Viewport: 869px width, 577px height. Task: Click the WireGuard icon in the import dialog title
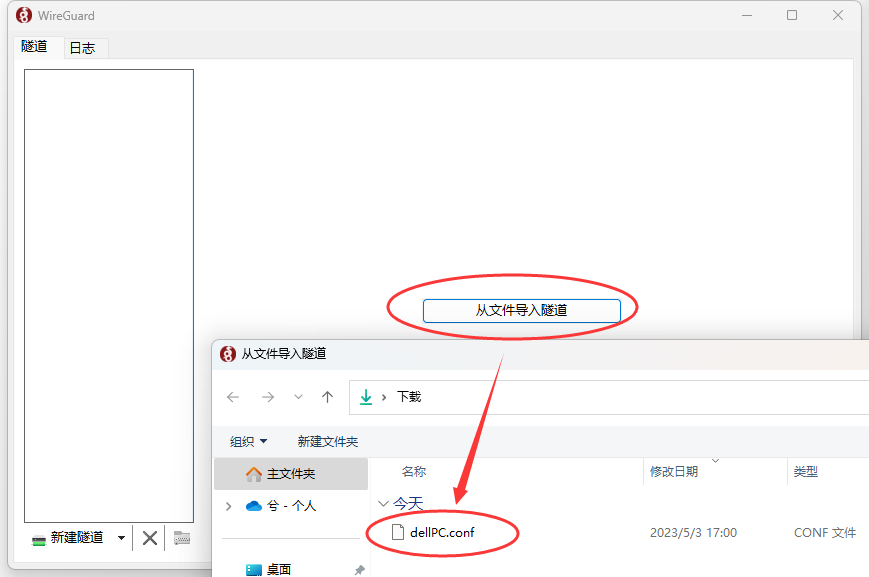point(228,354)
